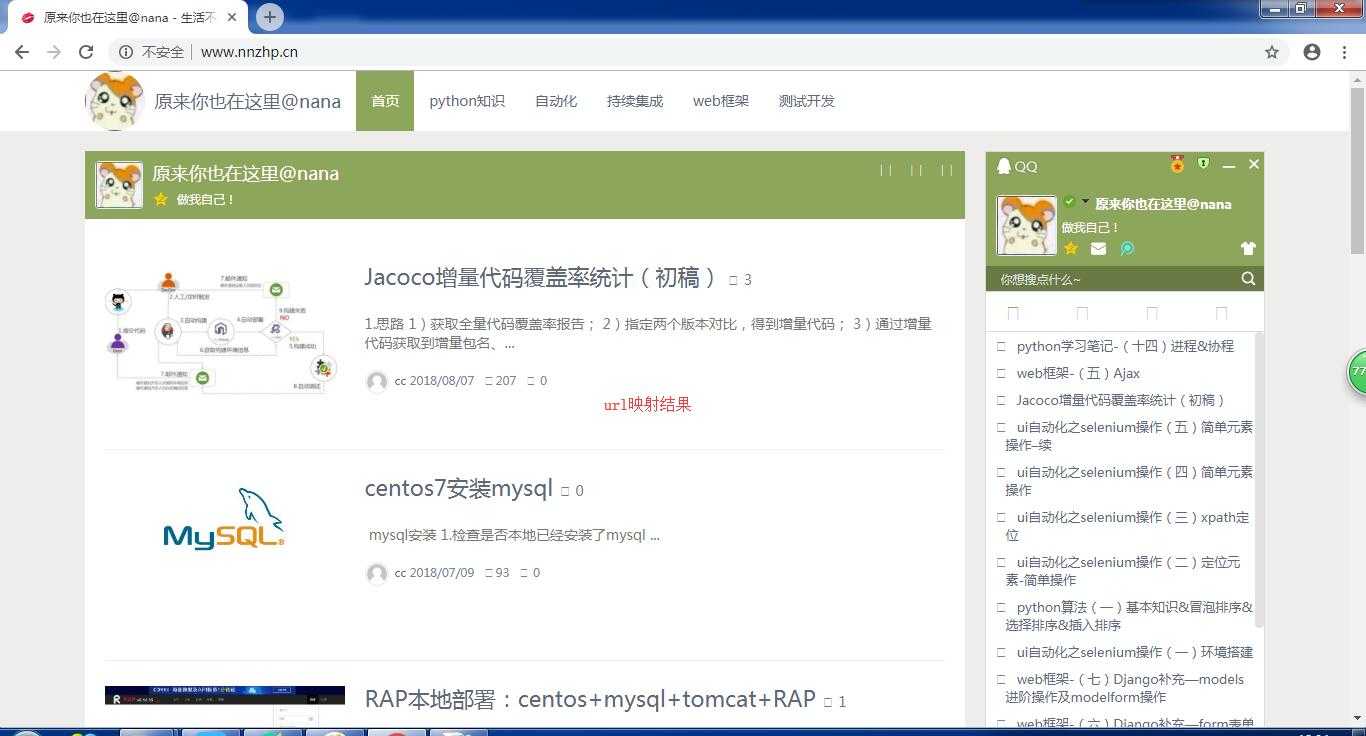Click view count 93 on centos7 post

coord(498,573)
